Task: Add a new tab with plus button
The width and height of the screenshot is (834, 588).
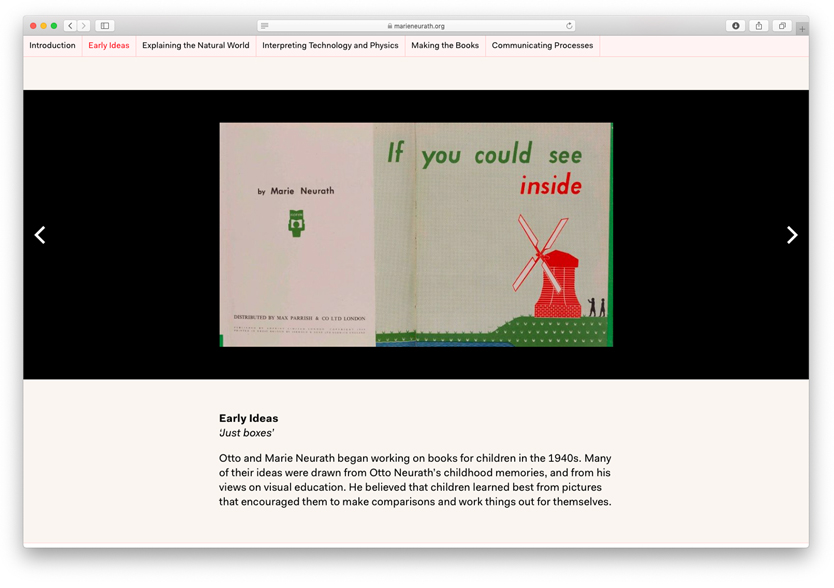Action: [x=802, y=29]
